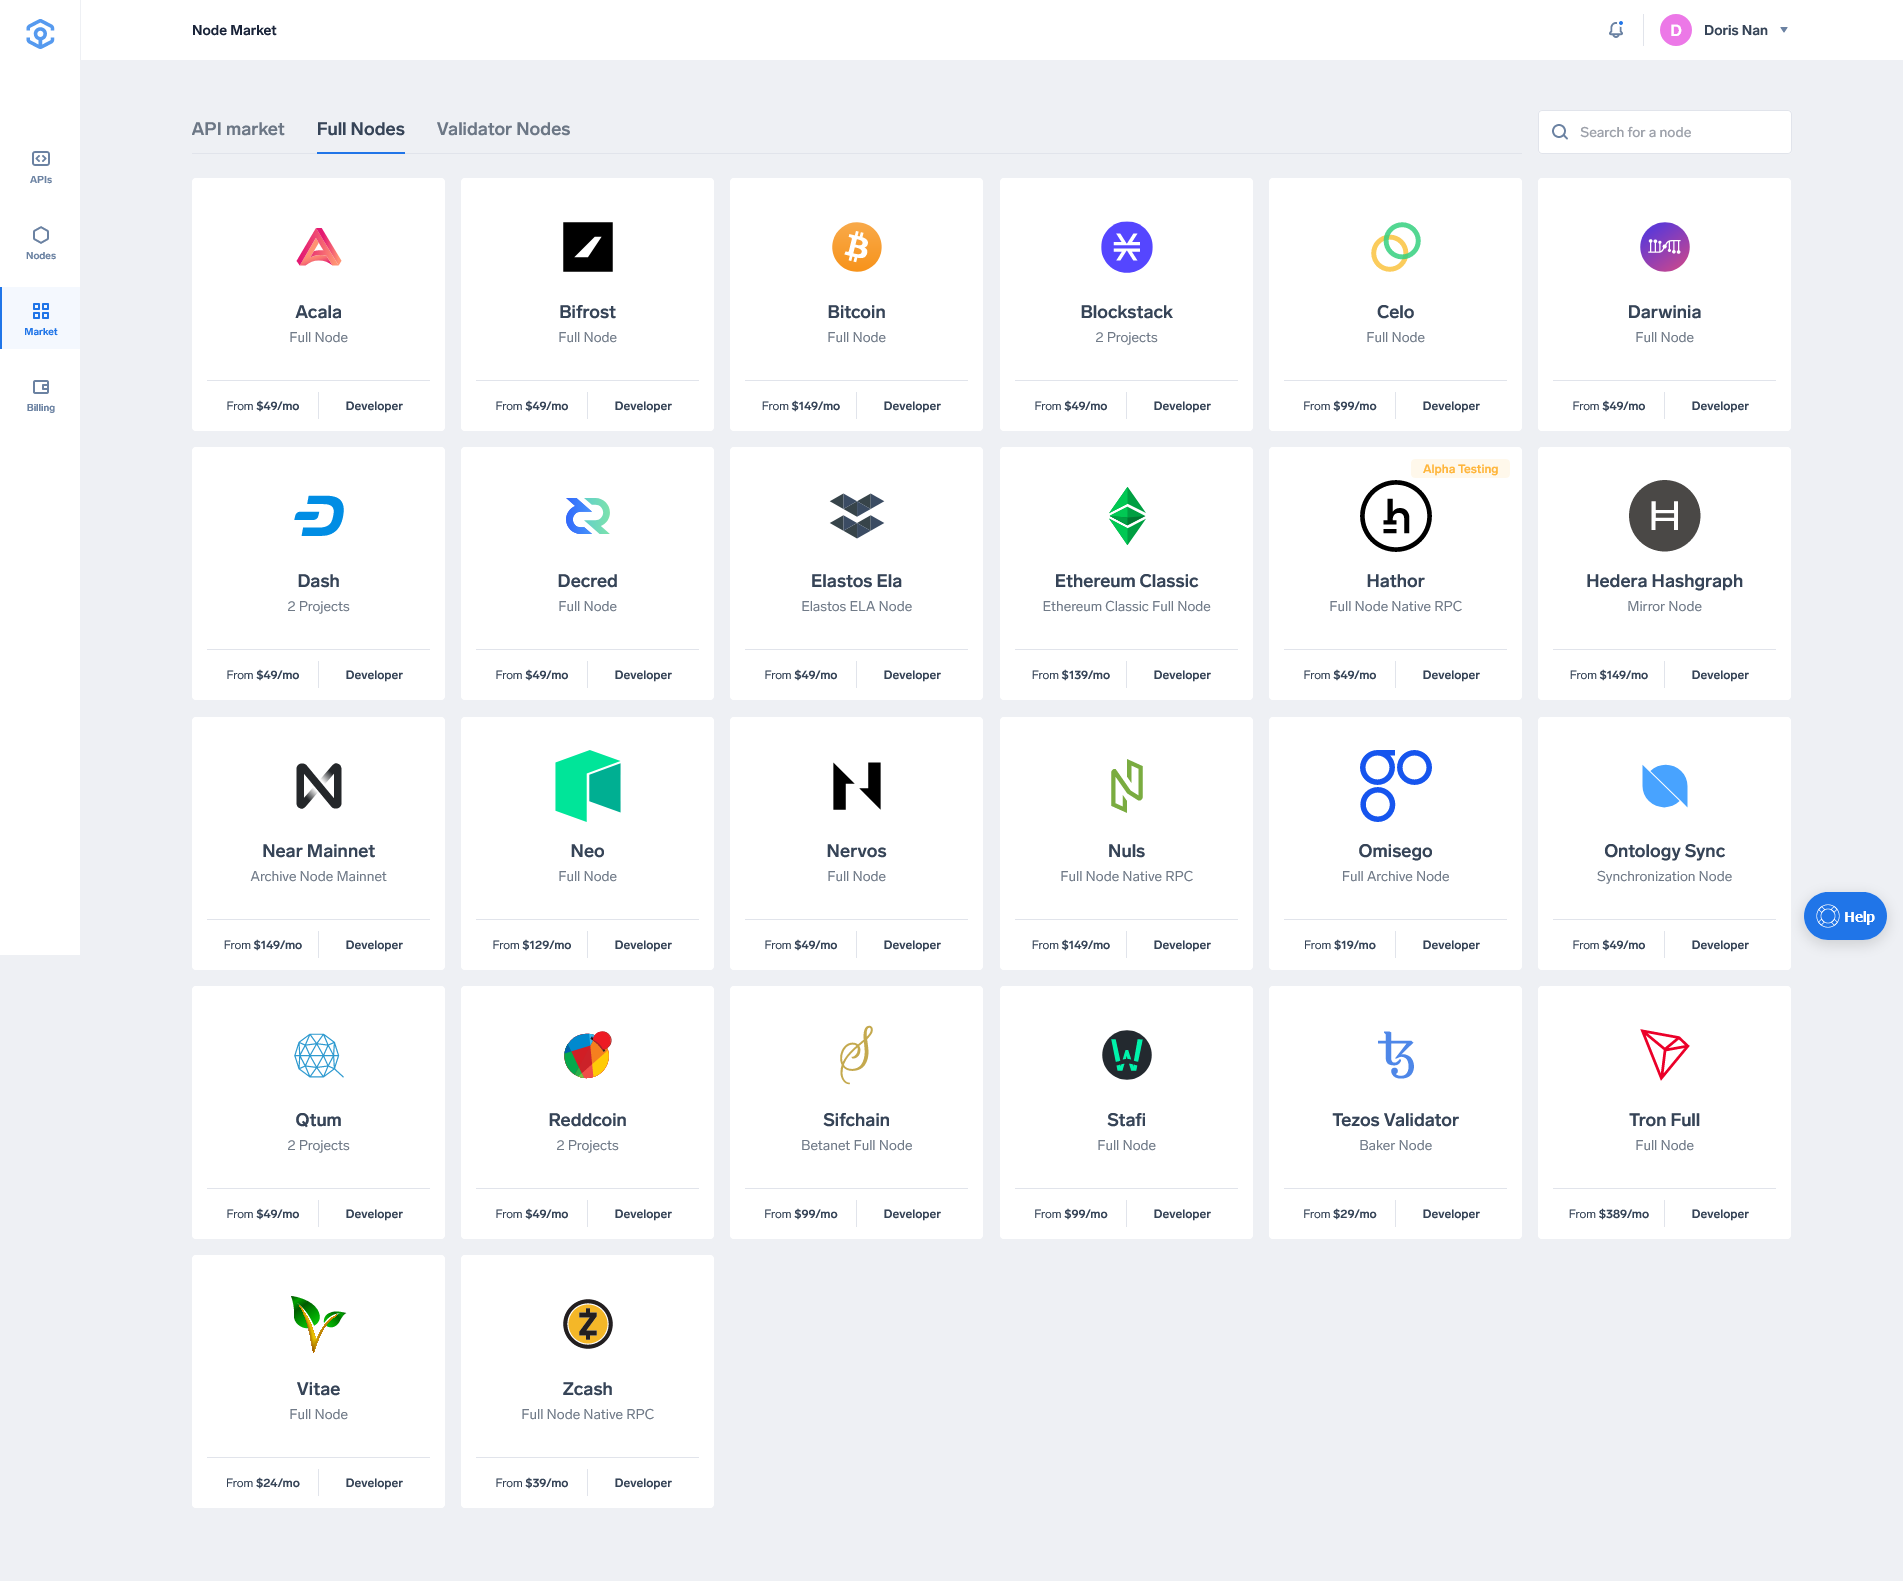Click the Help button

click(1845, 915)
